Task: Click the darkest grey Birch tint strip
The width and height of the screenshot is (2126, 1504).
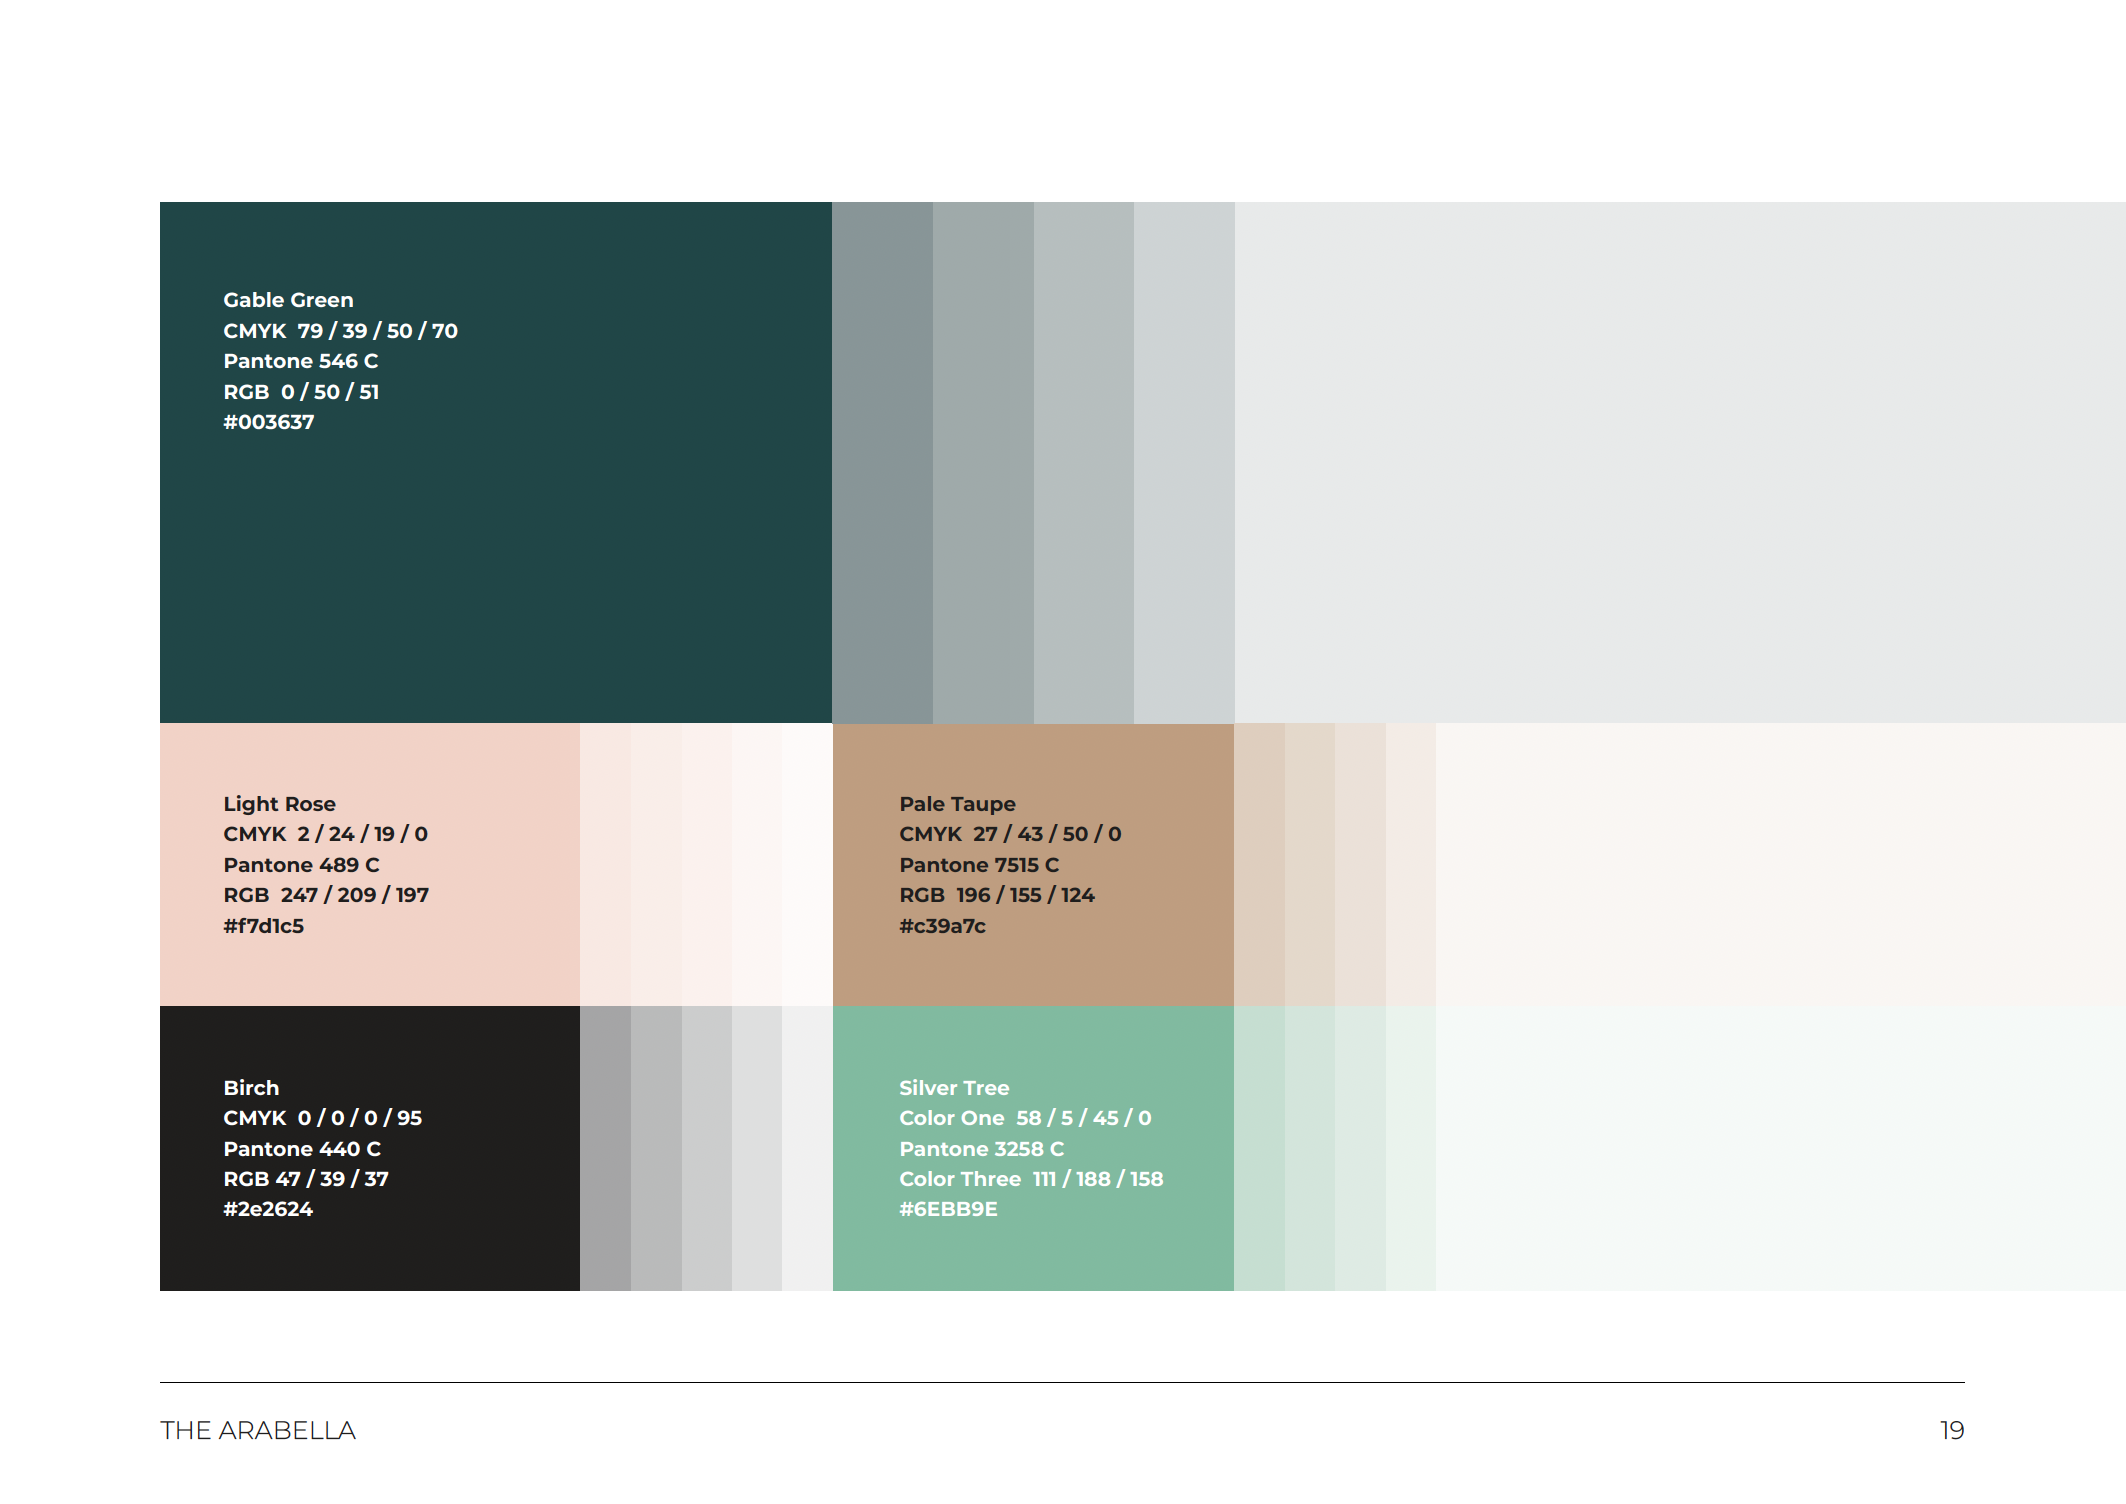Action: (605, 1148)
